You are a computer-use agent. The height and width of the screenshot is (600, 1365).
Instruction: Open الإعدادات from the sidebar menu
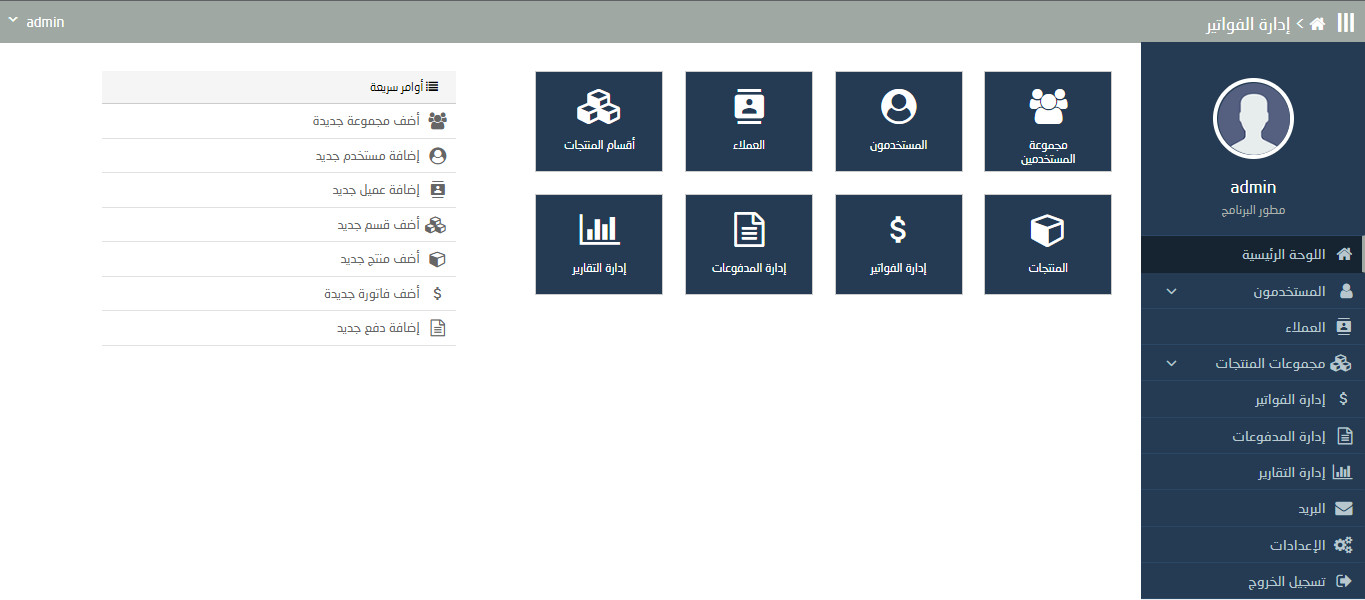pyautogui.click(x=1252, y=545)
